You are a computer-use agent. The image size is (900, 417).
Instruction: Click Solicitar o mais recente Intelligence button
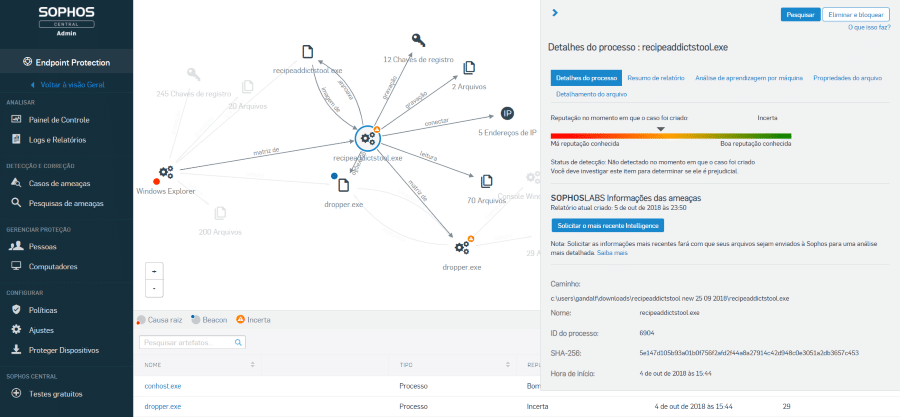(607, 225)
